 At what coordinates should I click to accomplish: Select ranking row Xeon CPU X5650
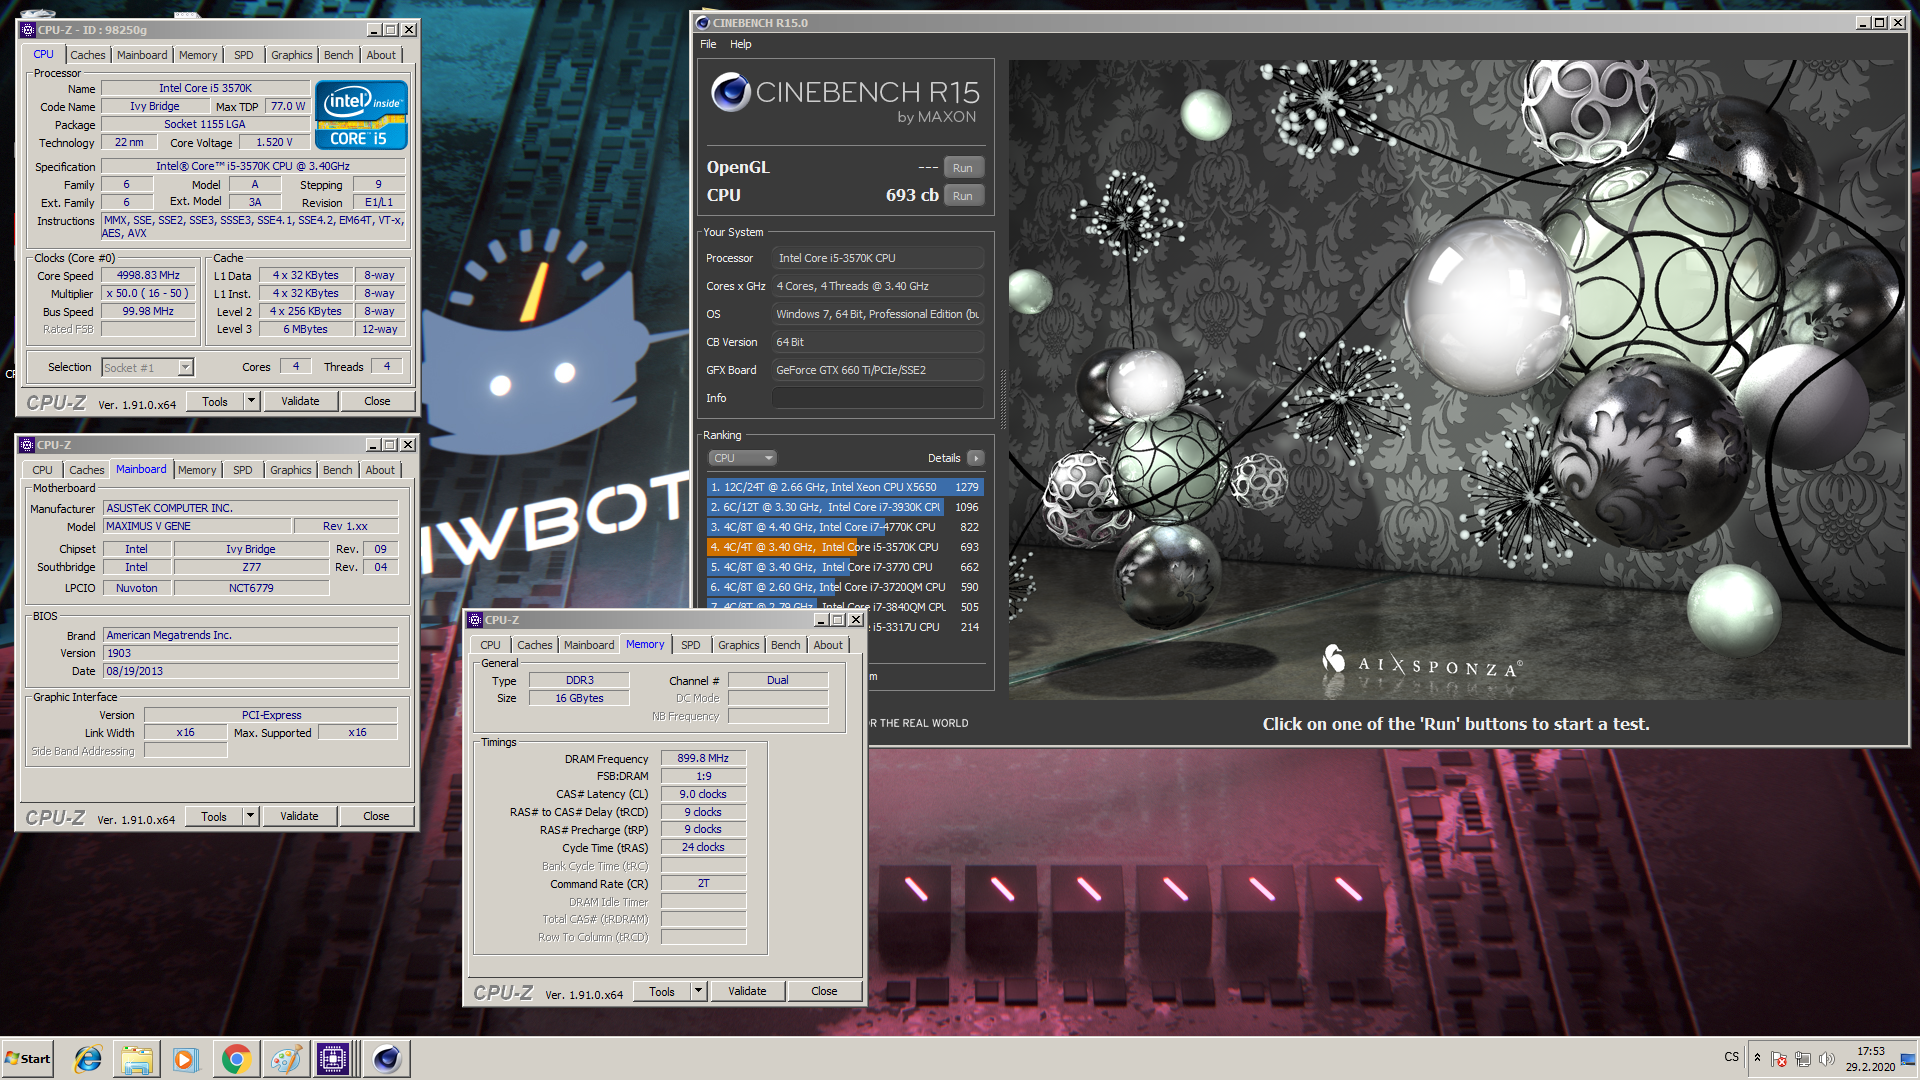(845, 487)
